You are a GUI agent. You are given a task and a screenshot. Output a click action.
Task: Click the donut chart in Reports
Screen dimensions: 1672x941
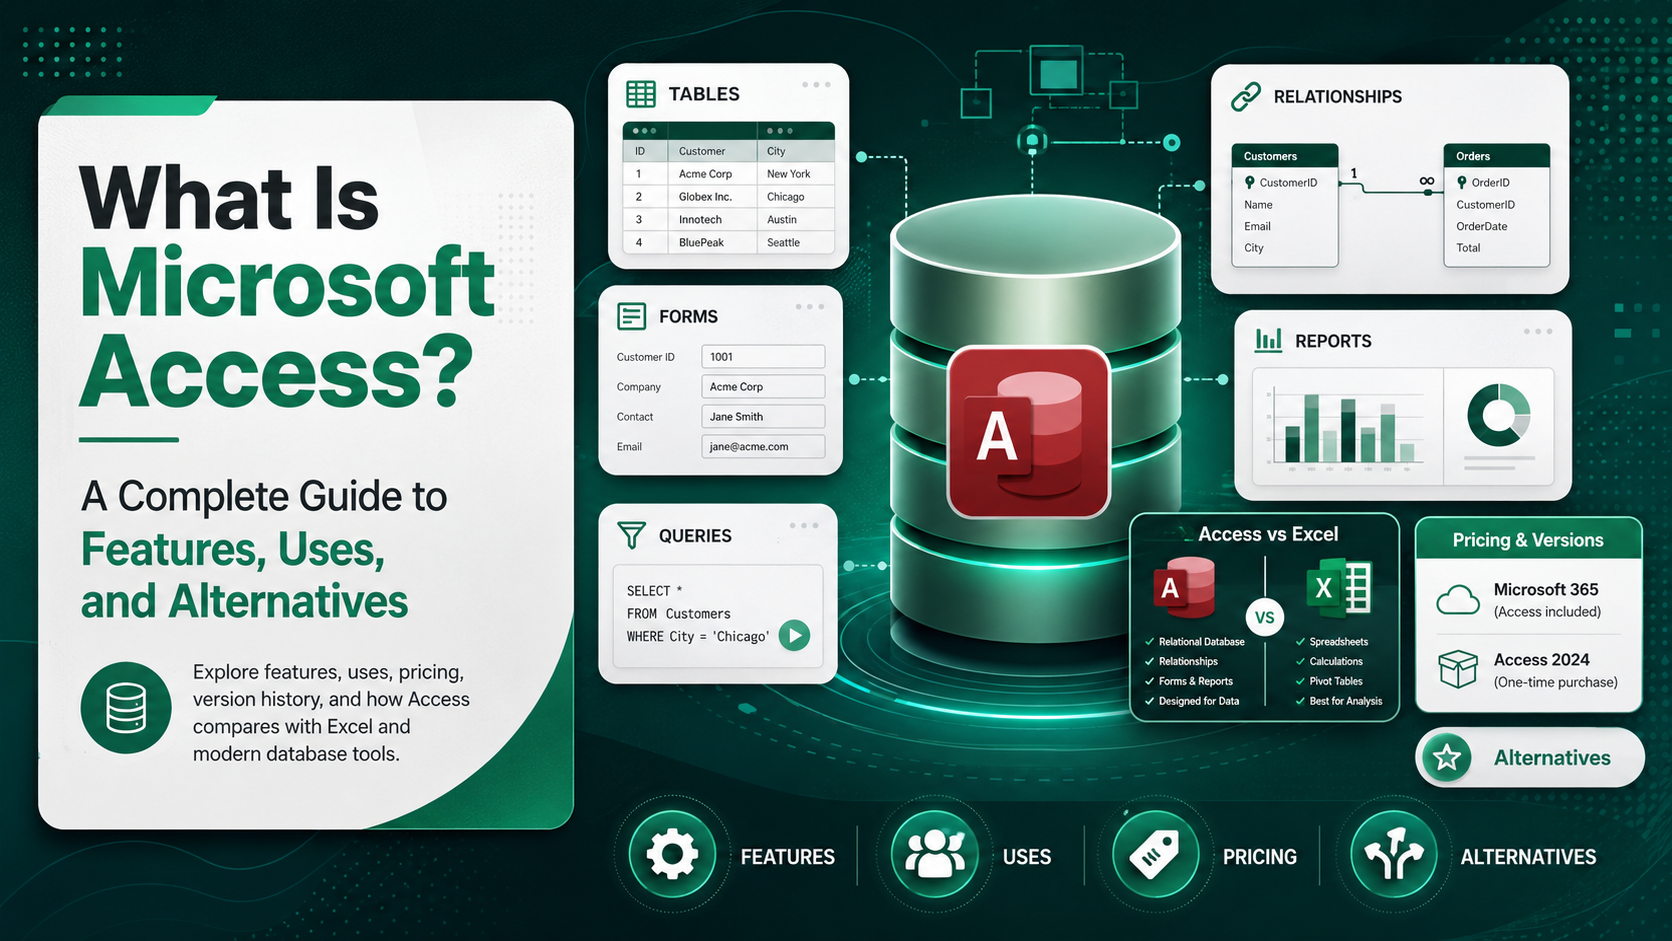click(x=1498, y=415)
